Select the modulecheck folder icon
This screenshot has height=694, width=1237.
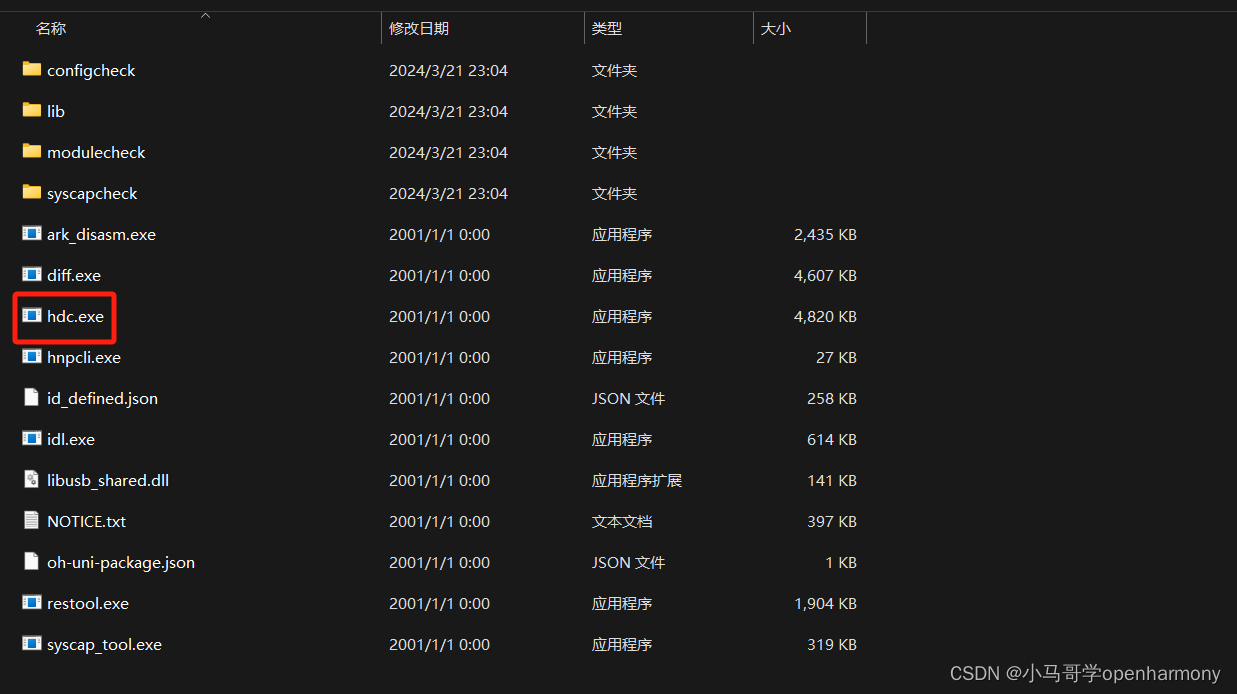pyautogui.click(x=32, y=152)
